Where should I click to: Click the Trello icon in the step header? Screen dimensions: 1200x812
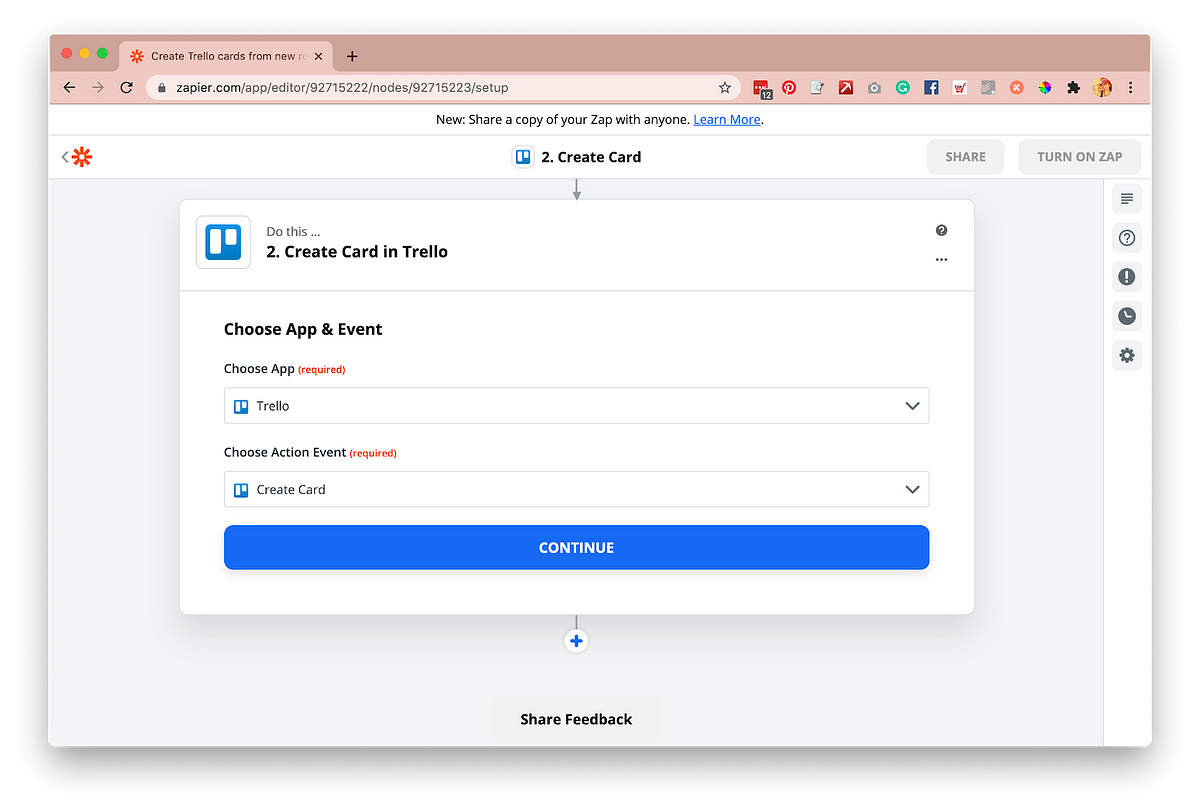pyautogui.click(x=223, y=242)
